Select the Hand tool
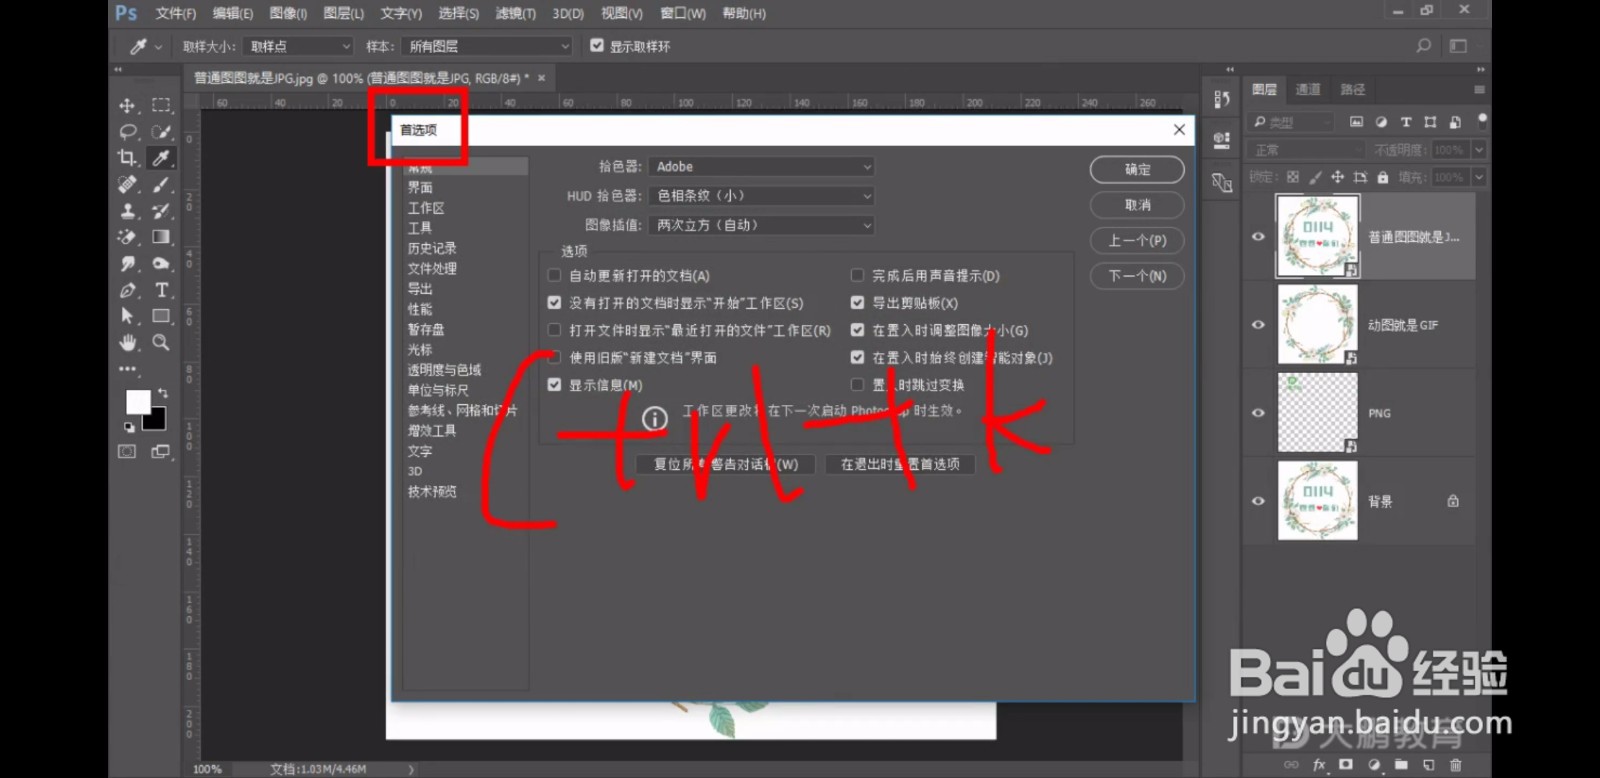 click(x=127, y=342)
